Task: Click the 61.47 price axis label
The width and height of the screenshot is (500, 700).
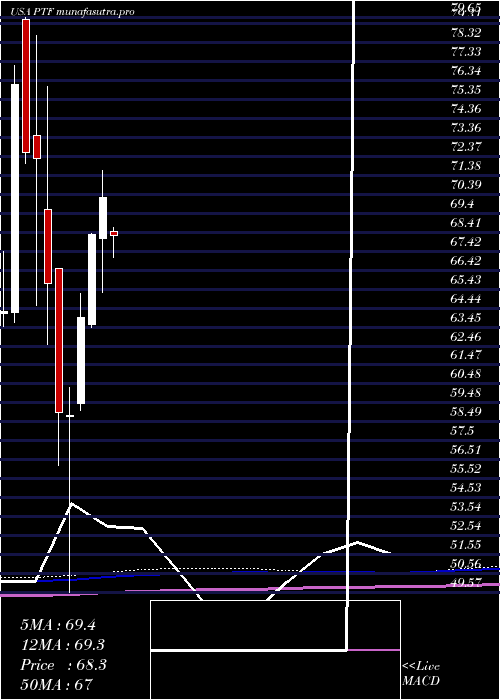Action: click(x=466, y=355)
